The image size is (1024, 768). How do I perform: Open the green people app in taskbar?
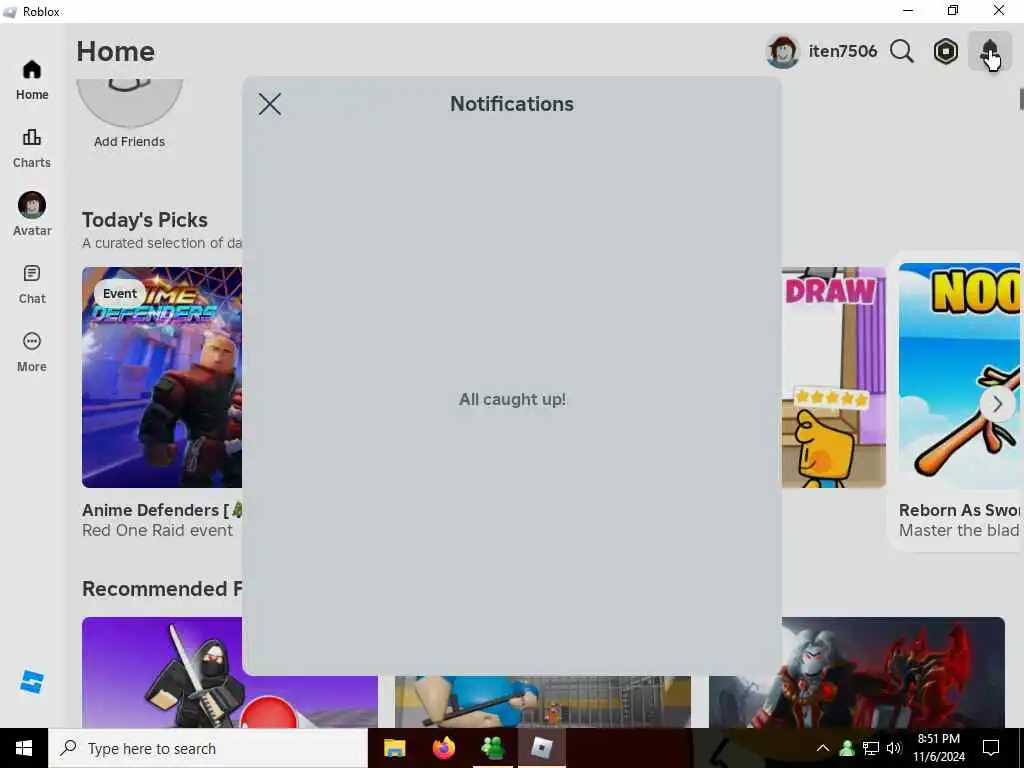(x=492, y=748)
